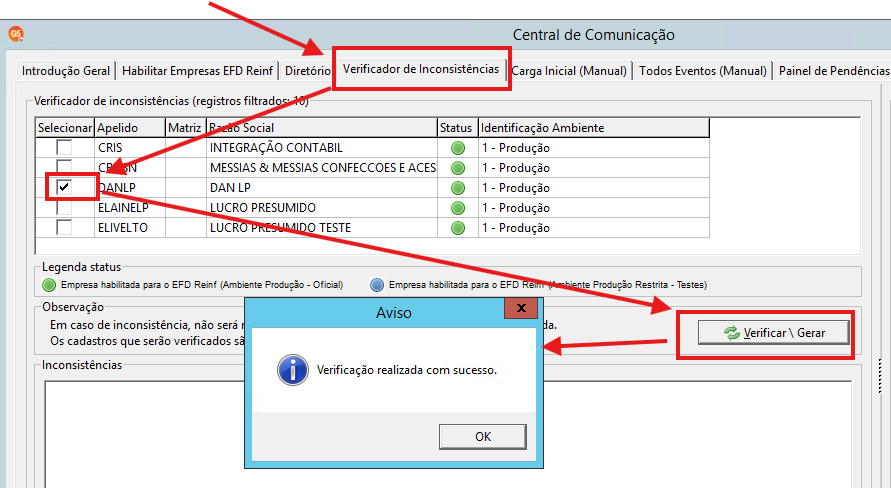Image resolution: width=891 pixels, height=488 pixels.
Task: Click the Verificar \ Gerar button
Action: (773, 333)
